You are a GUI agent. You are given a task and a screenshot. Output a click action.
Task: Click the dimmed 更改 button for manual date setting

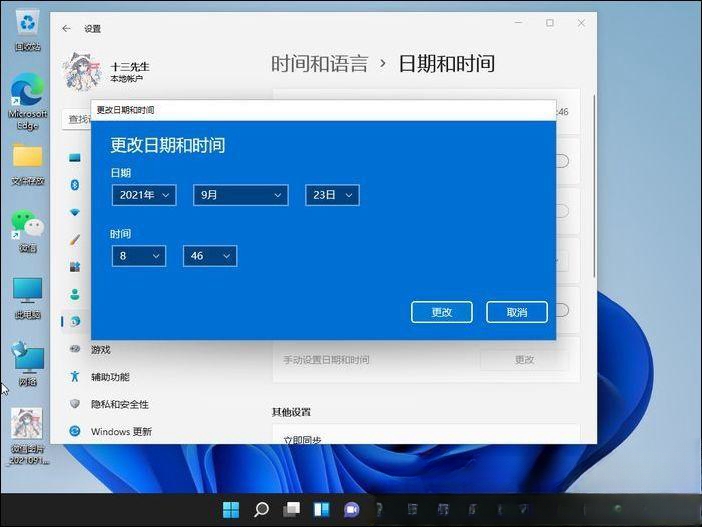(x=524, y=360)
